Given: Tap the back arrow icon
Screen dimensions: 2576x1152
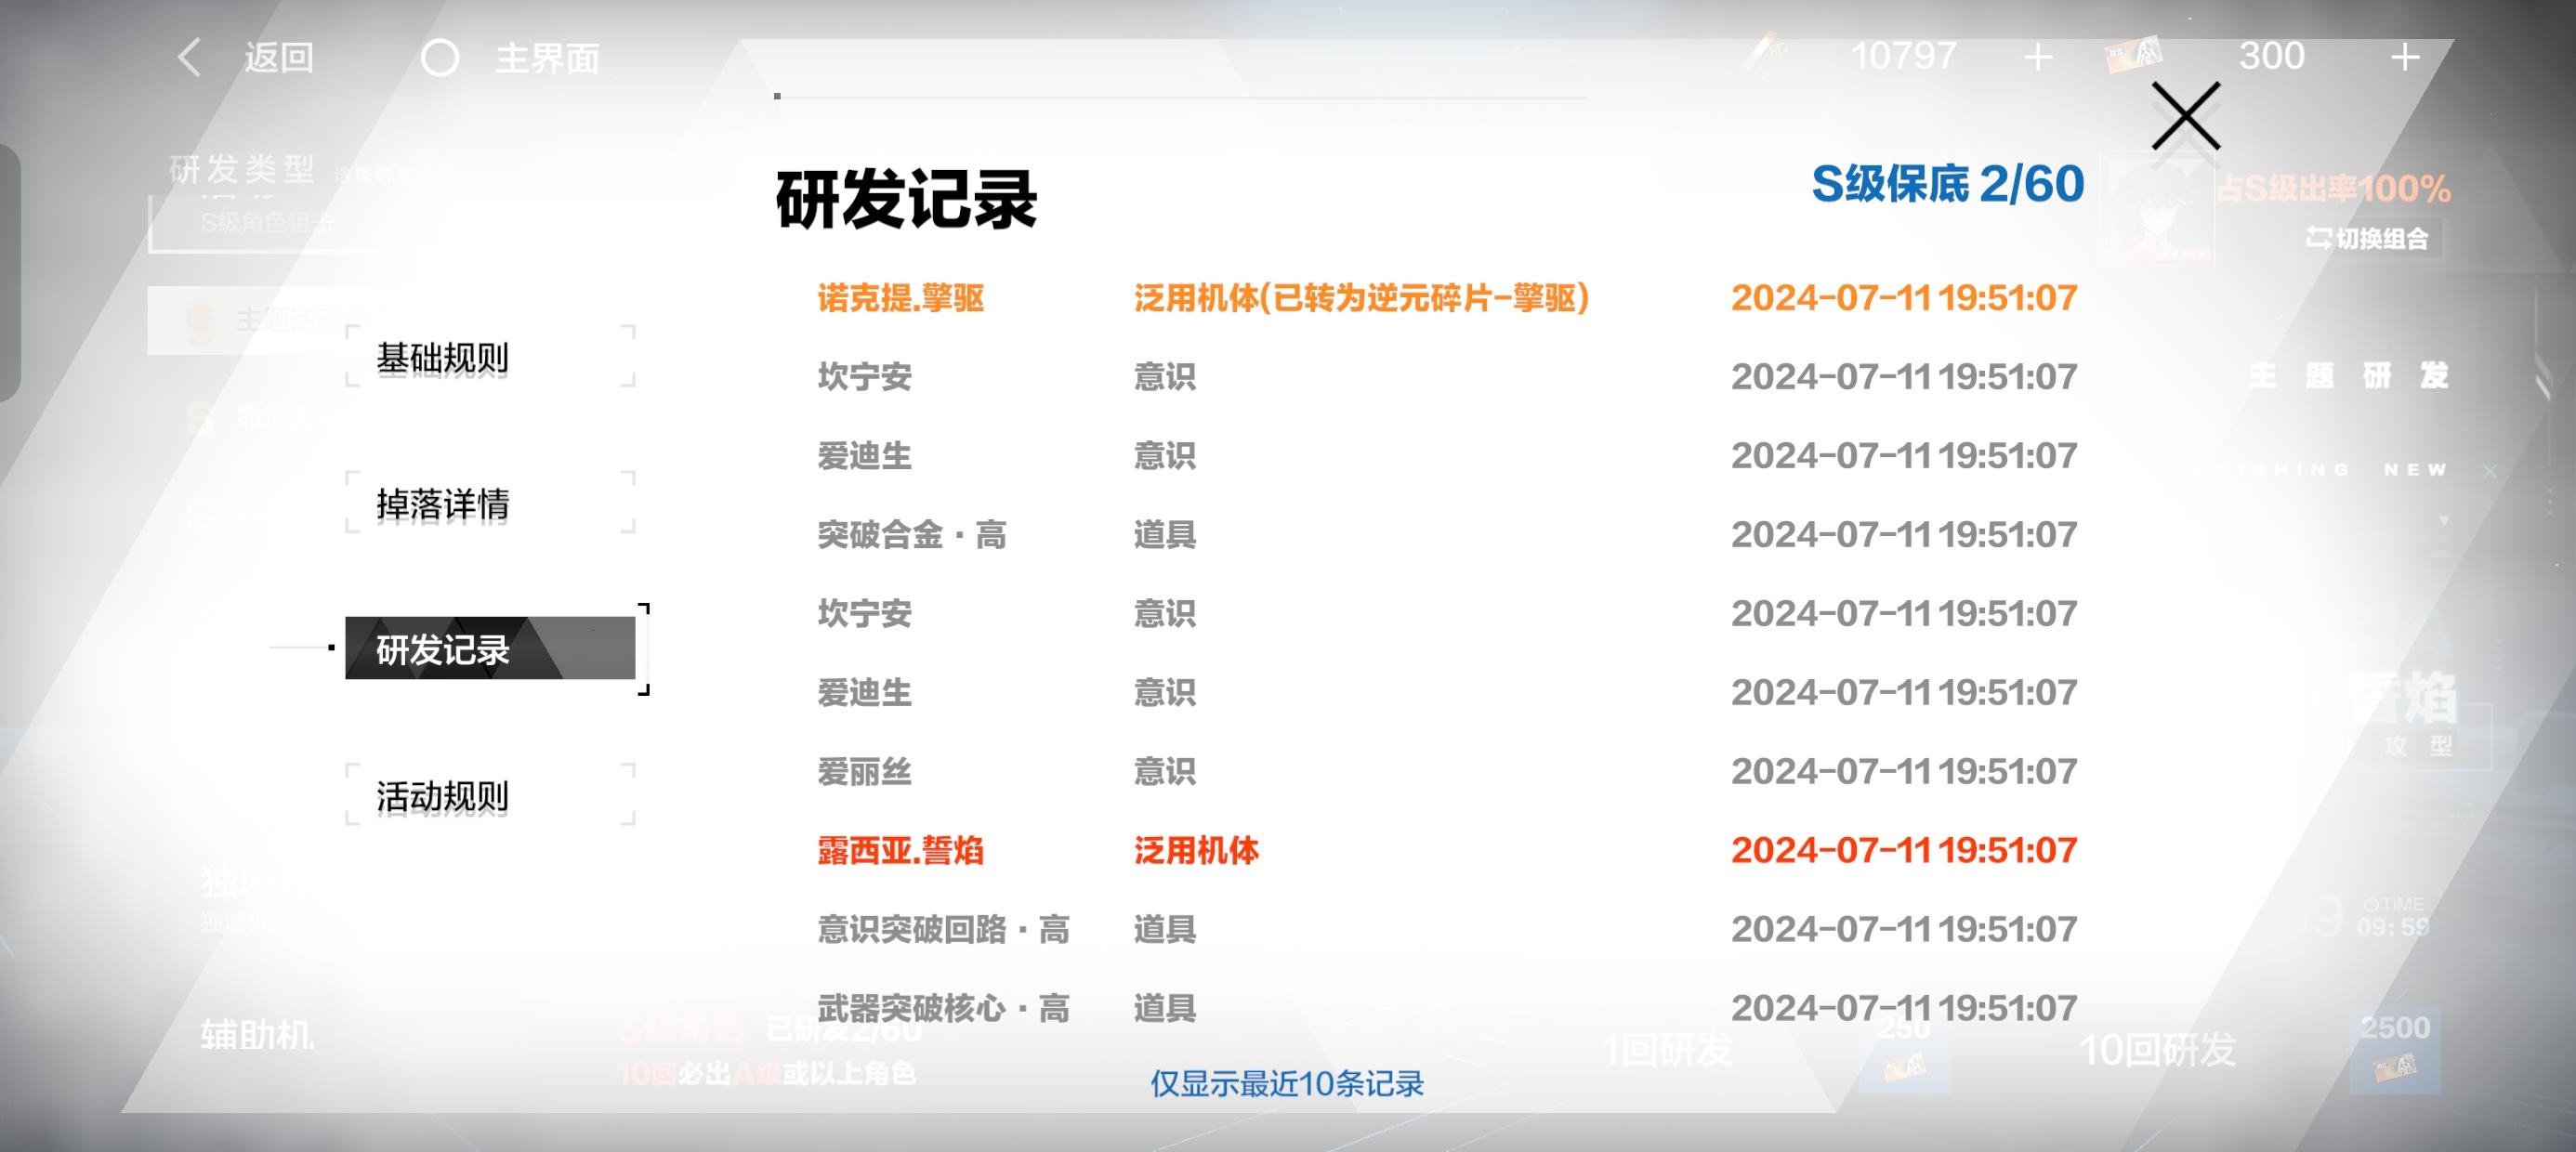Looking at the screenshot, I should coord(189,57).
